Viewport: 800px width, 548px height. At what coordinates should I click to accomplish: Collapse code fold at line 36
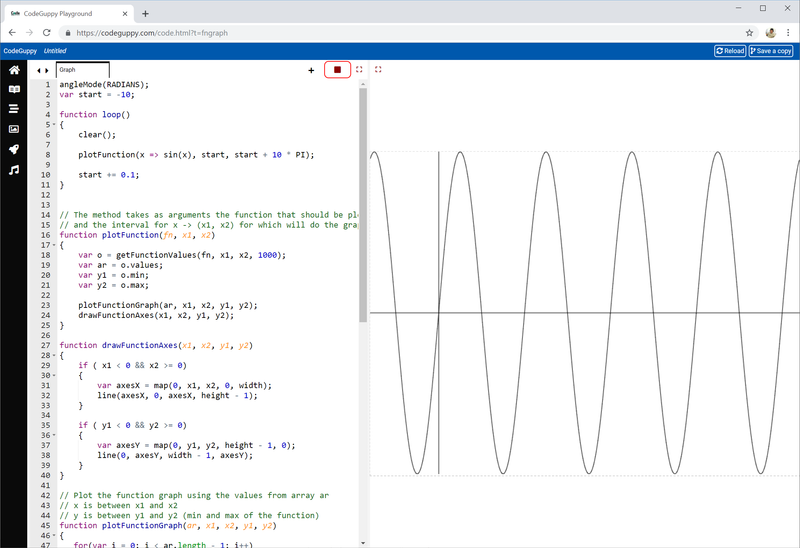tap(54, 435)
